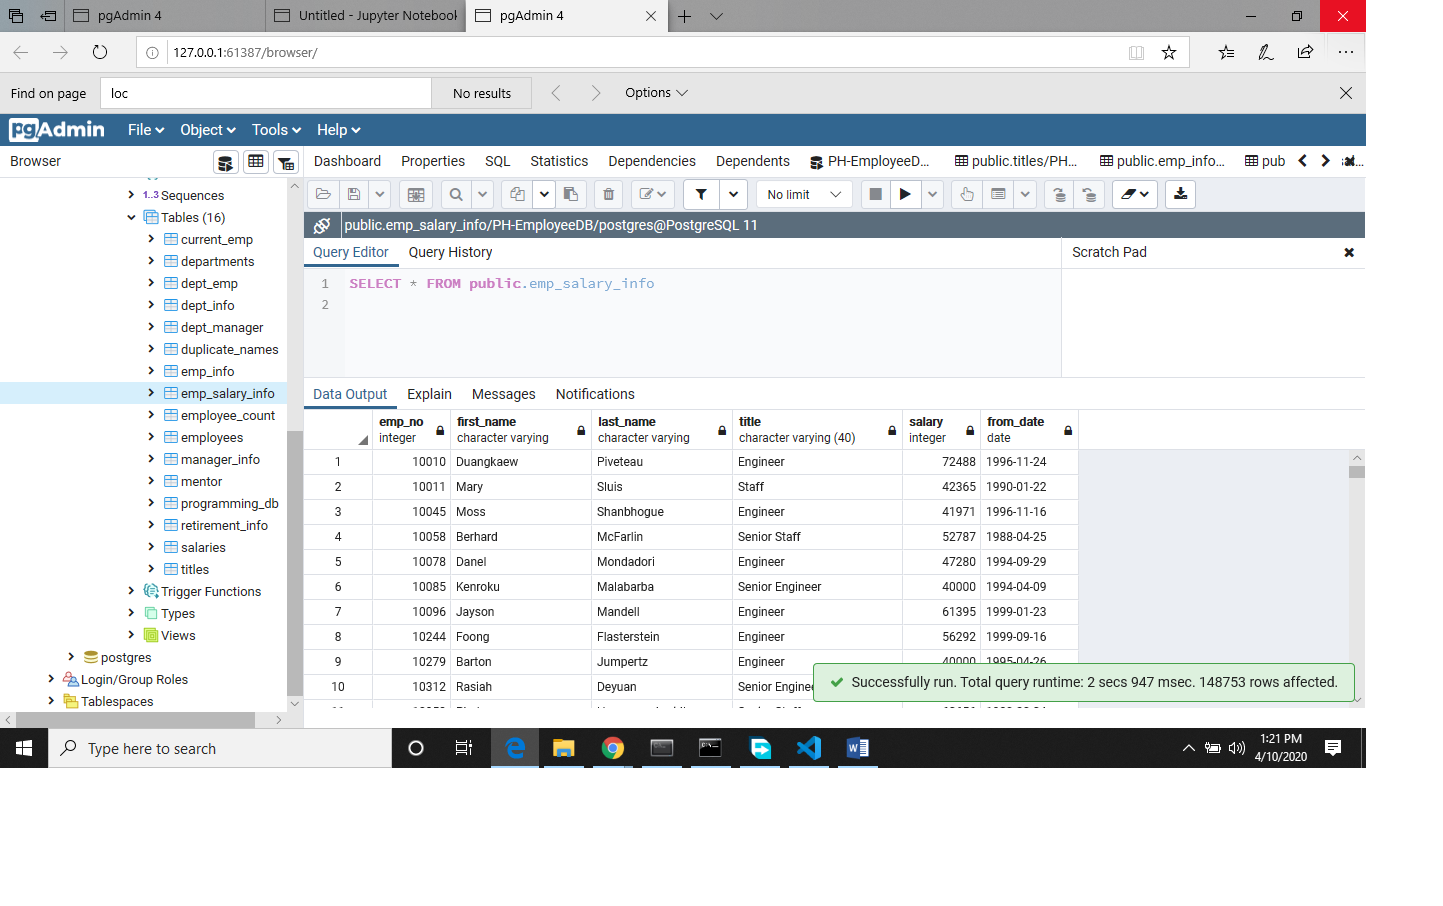
Task: Switch to the Dashboard tab
Action: point(347,161)
